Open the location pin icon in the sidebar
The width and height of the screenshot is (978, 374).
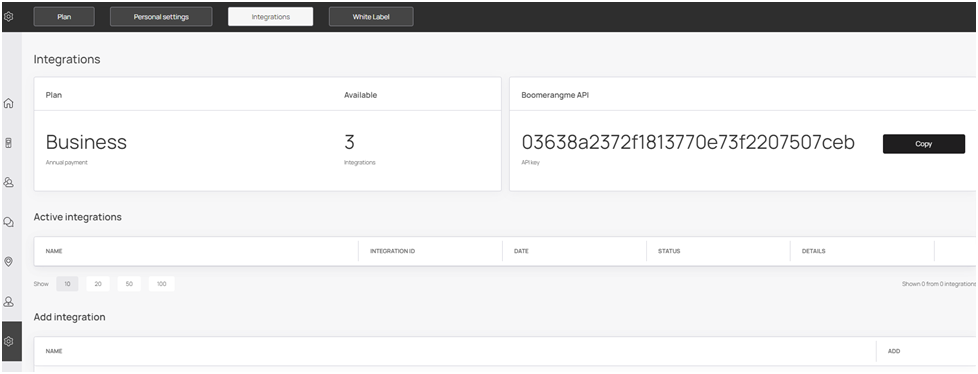coord(9,262)
